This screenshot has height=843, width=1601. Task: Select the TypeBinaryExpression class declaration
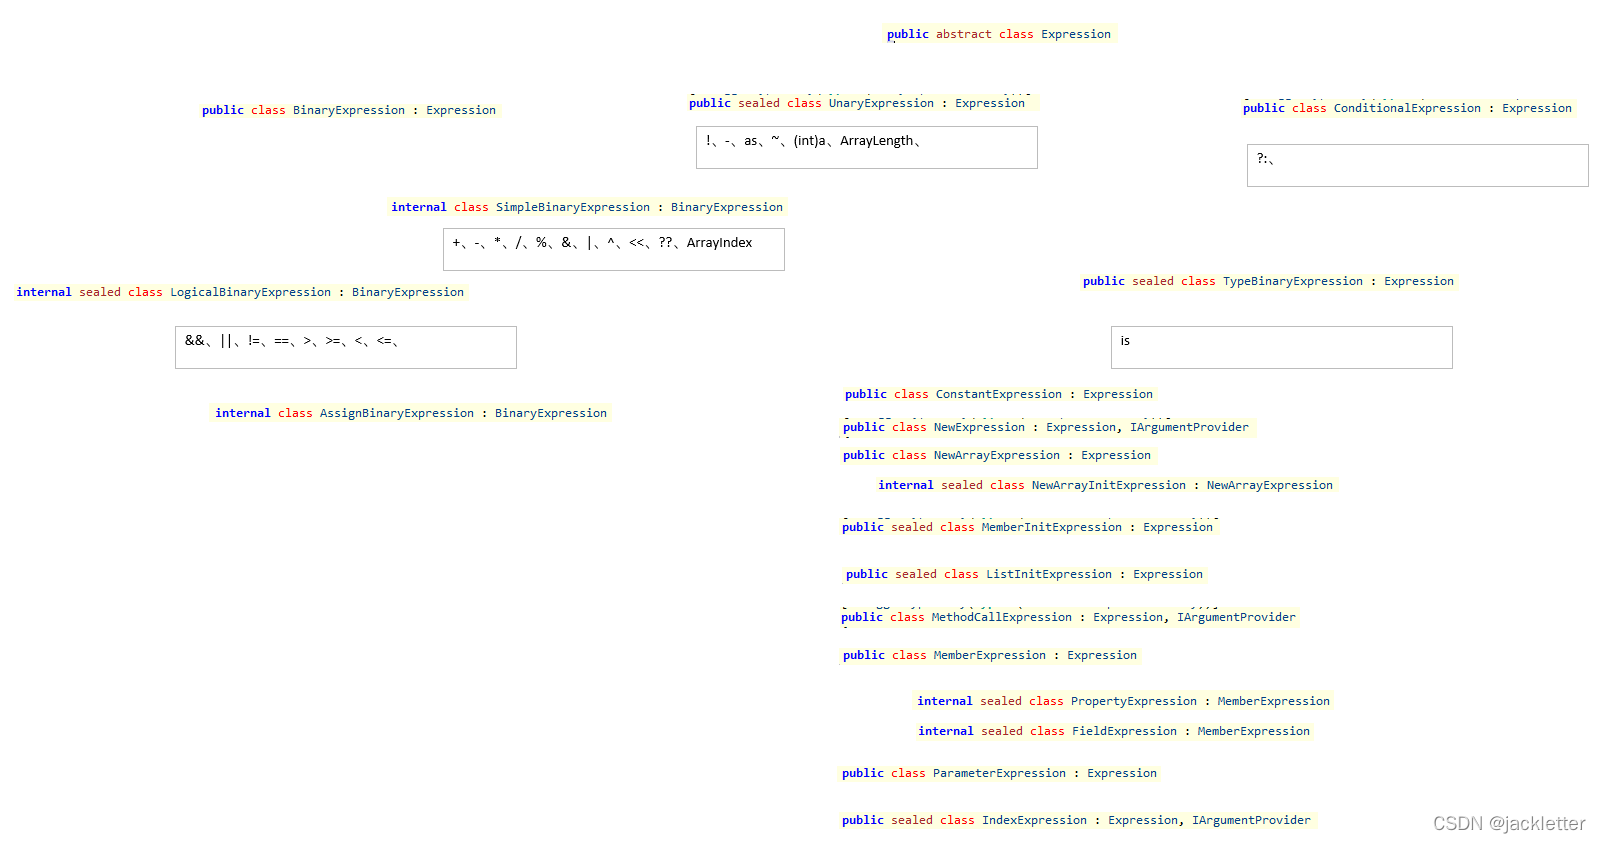(1268, 281)
